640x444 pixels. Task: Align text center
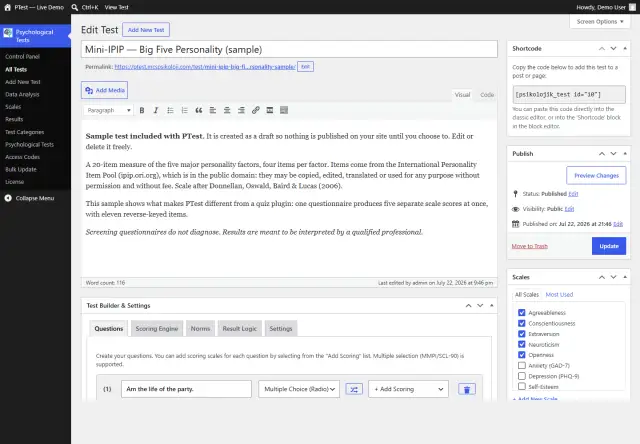click(x=227, y=110)
